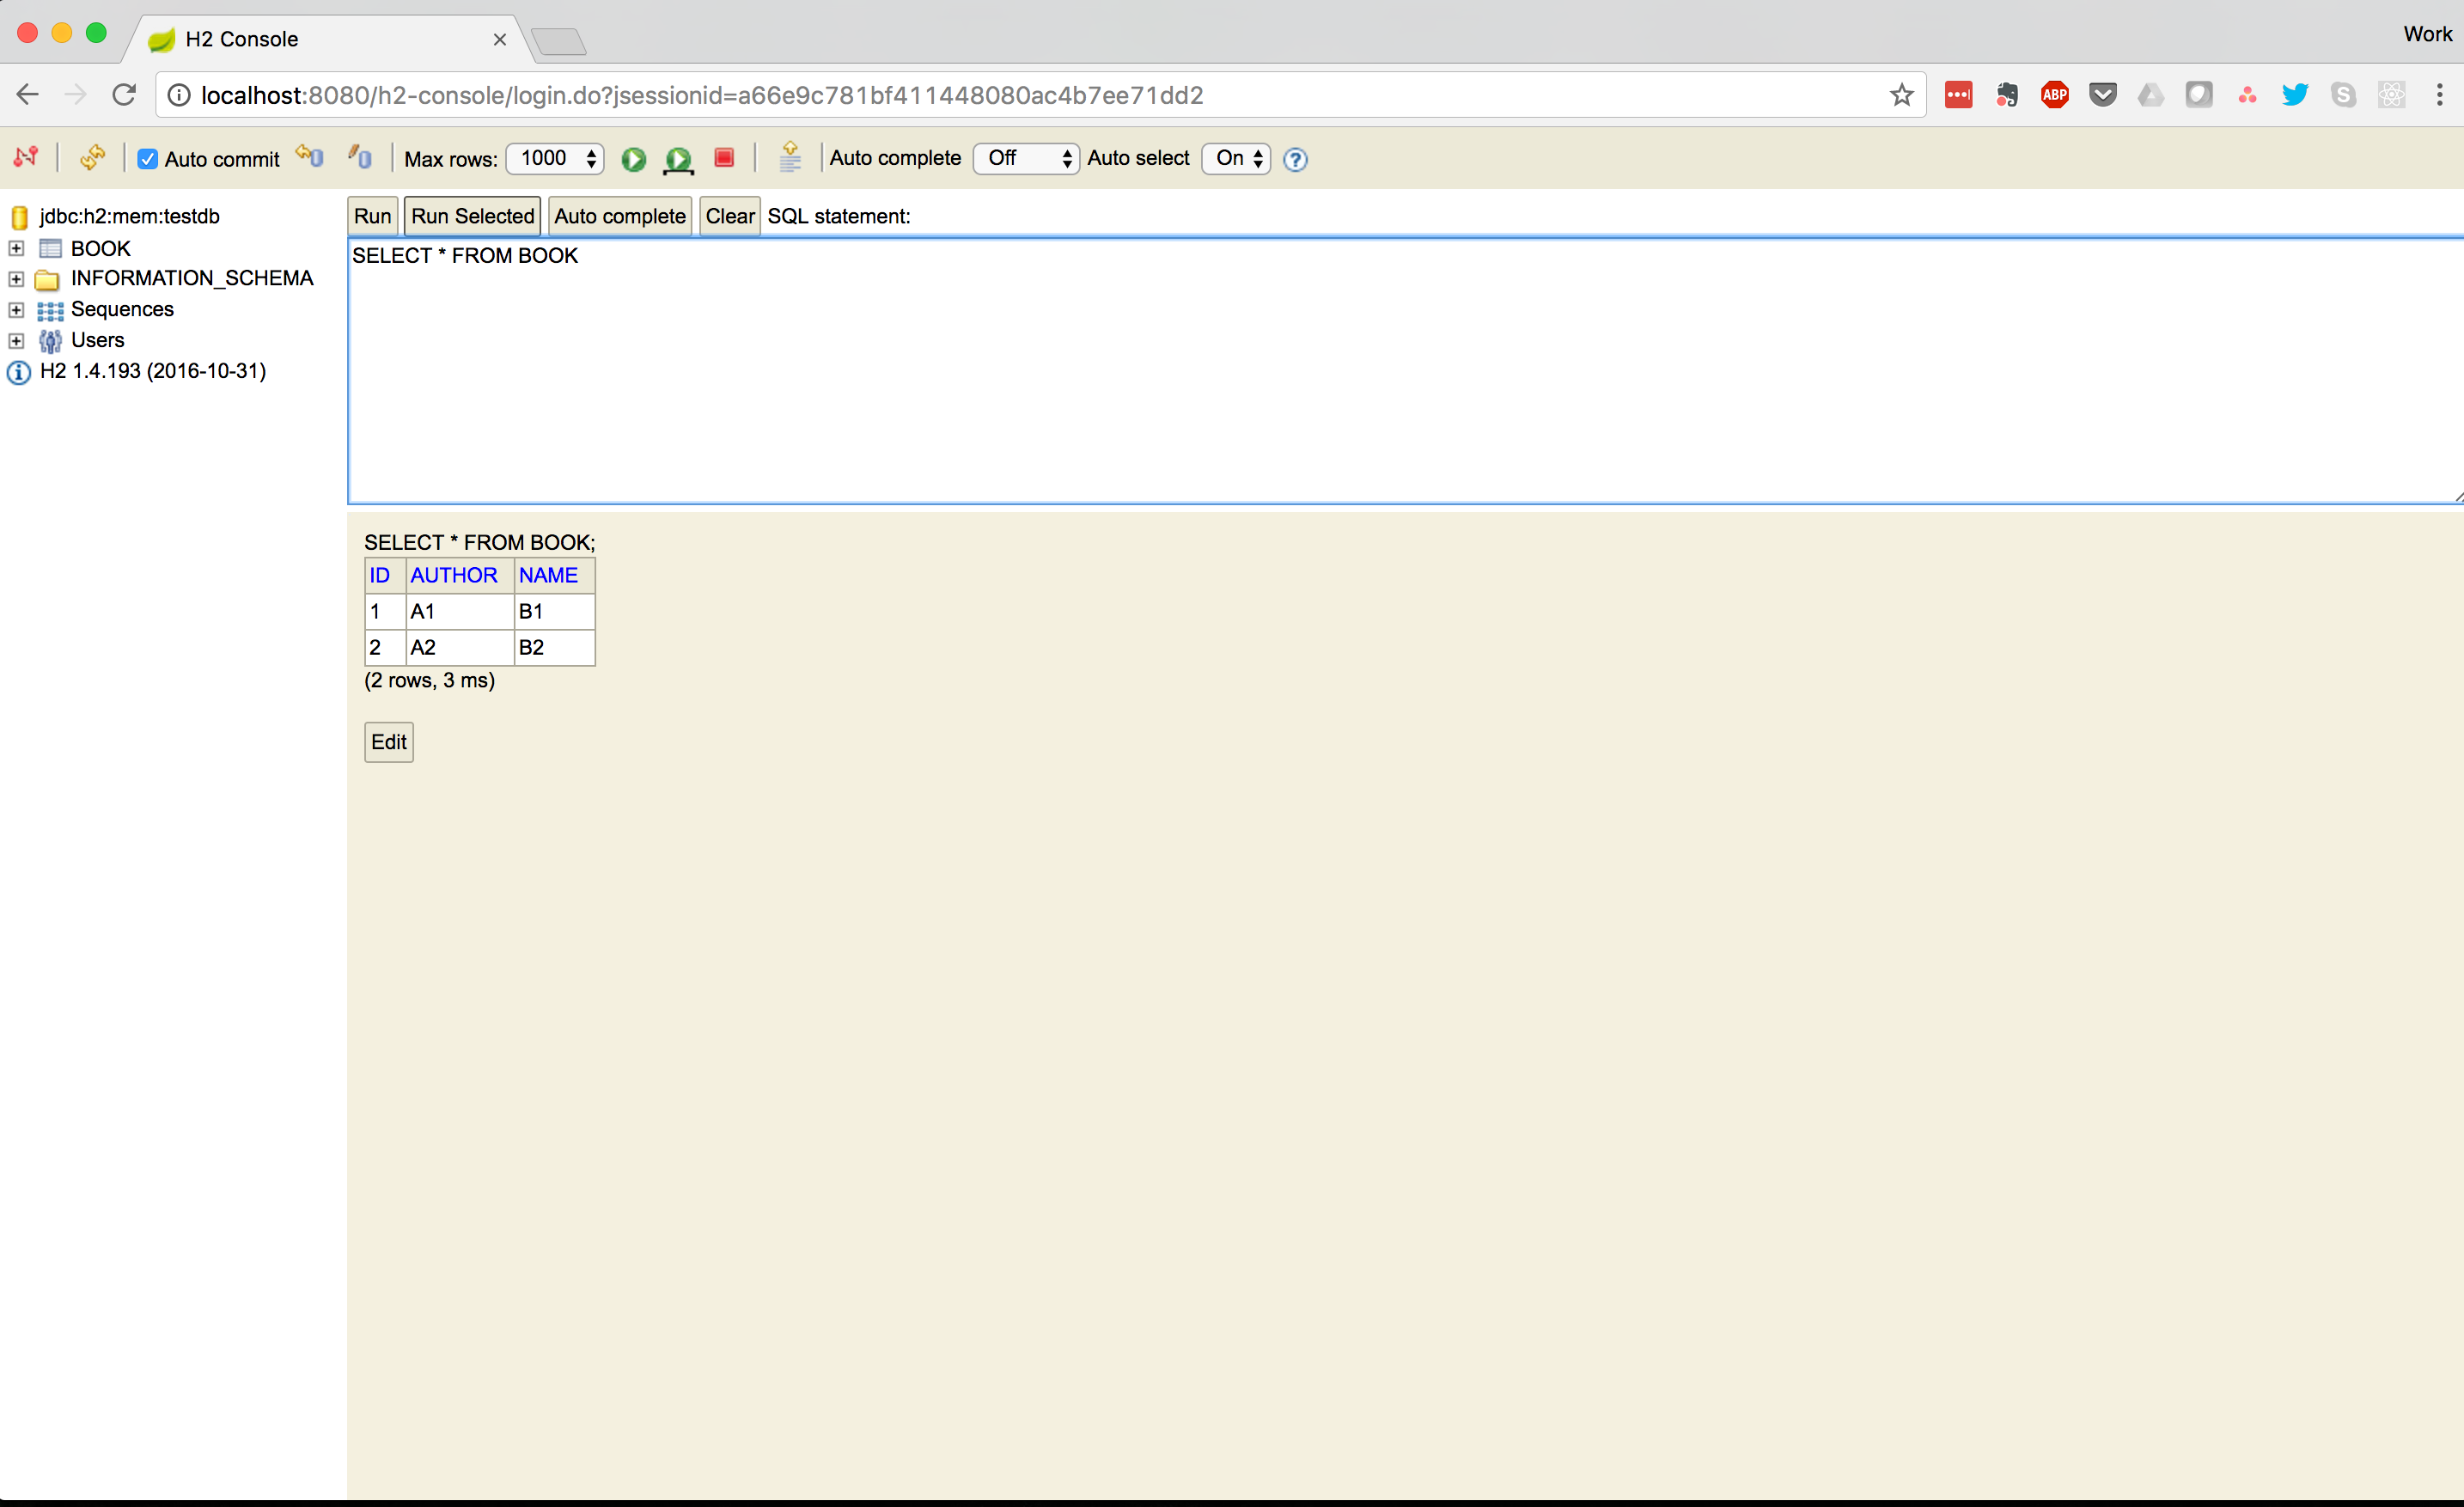Click the Commit icon
2464x1507 pixels.
(360, 157)
